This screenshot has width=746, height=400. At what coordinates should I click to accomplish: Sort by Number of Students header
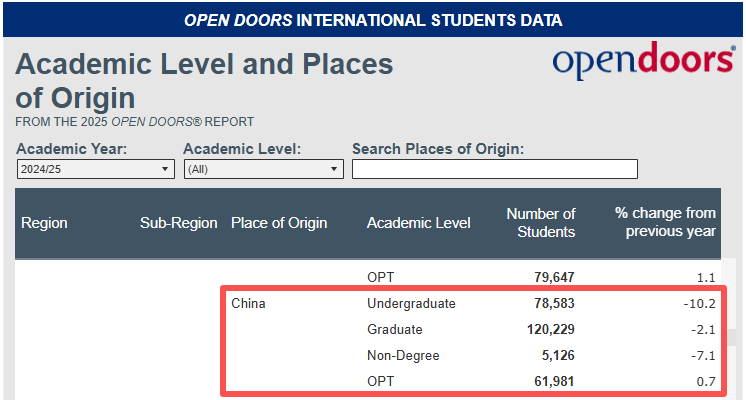point(540,223)
